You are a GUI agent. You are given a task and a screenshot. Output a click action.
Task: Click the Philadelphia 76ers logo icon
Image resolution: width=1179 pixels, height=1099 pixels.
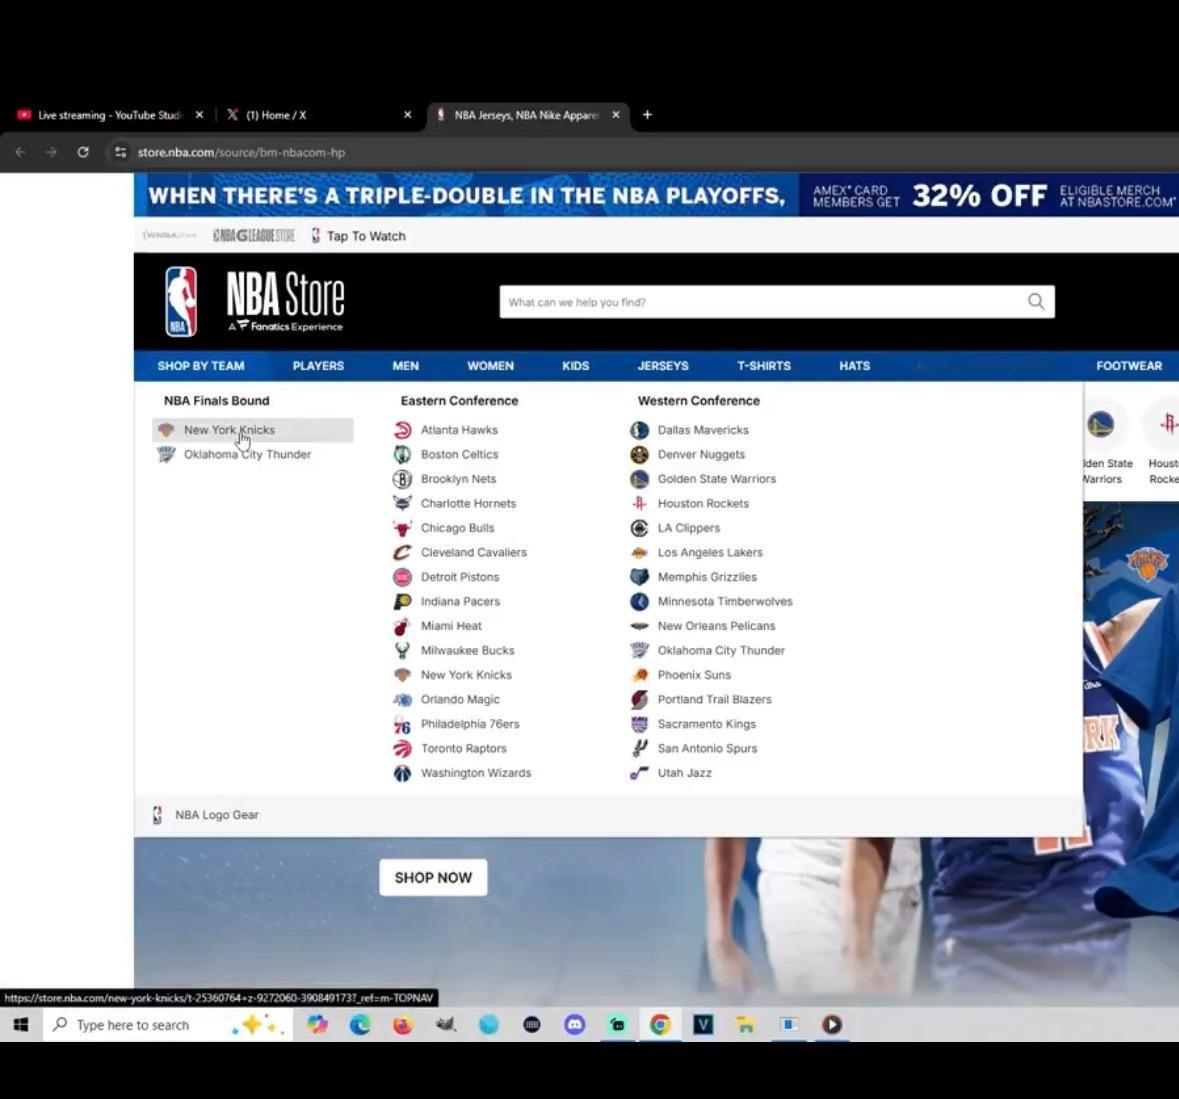click(x=403, y=724)
